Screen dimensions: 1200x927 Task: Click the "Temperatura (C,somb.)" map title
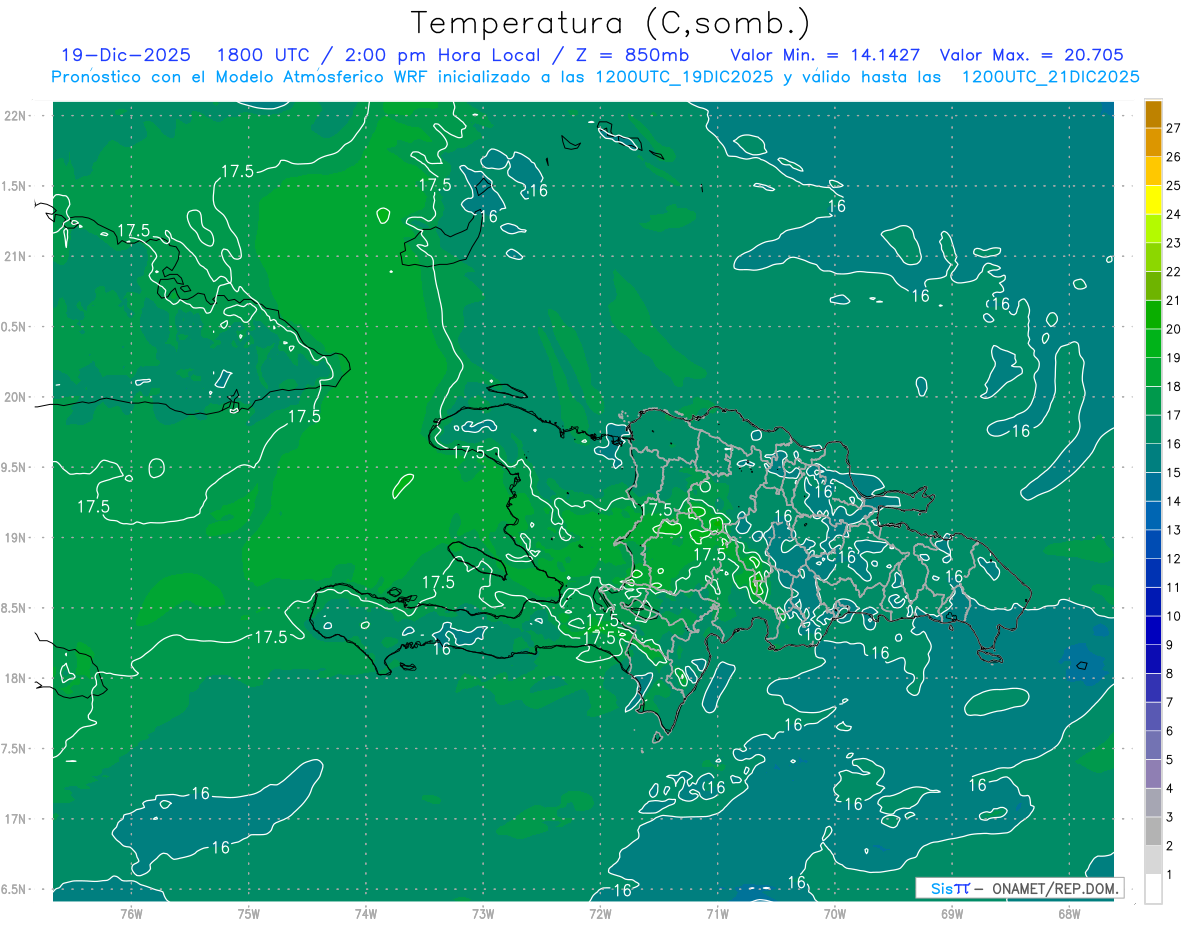click(610, 23)
